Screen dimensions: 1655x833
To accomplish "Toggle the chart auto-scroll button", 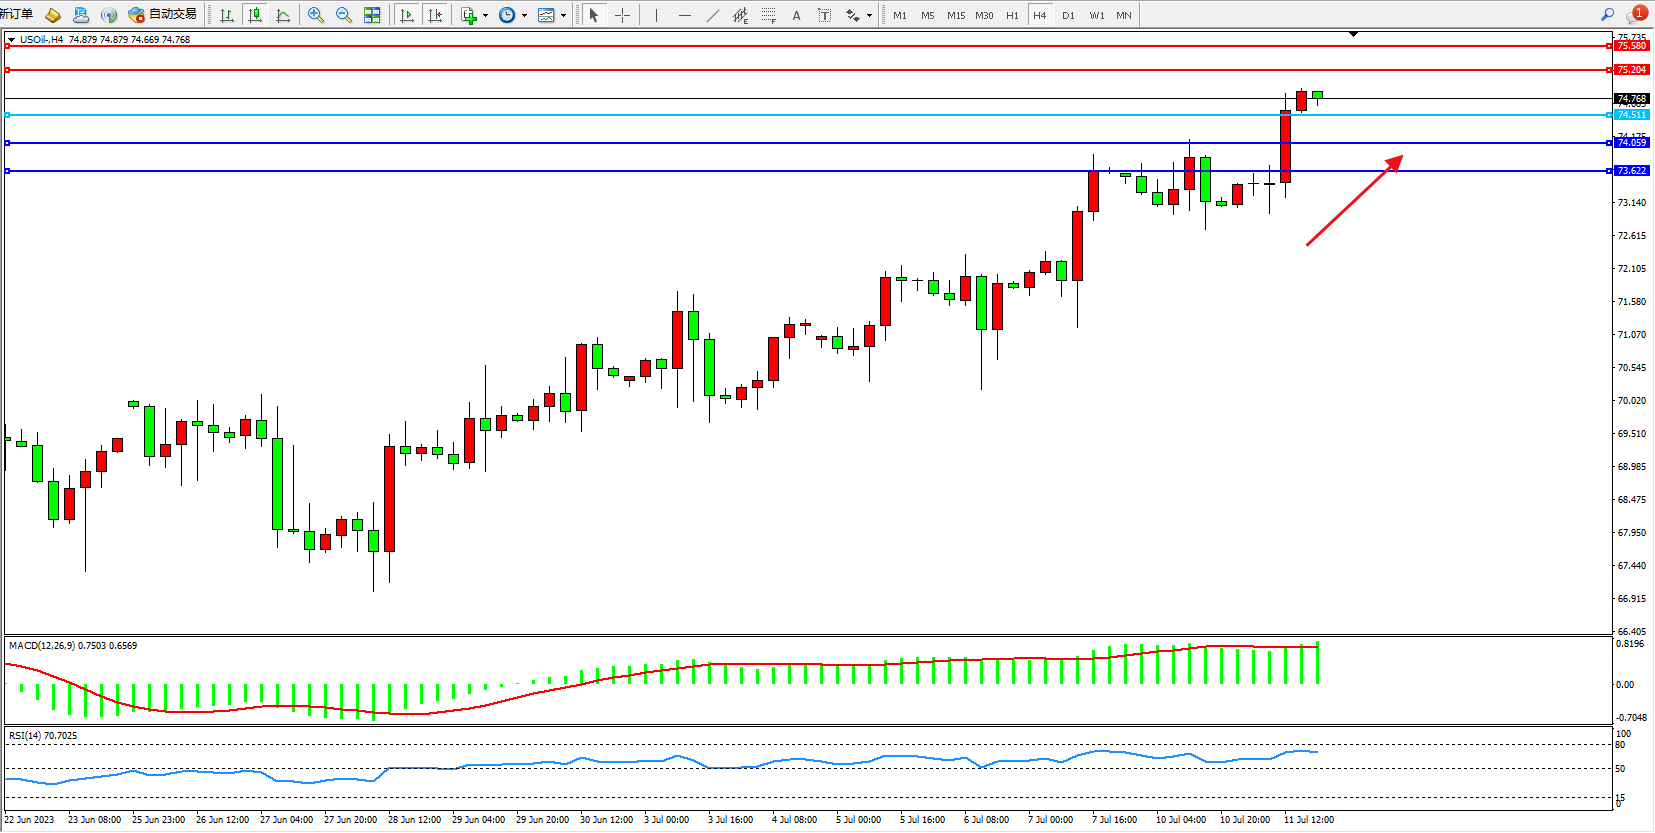I will [x=407, y=15].
